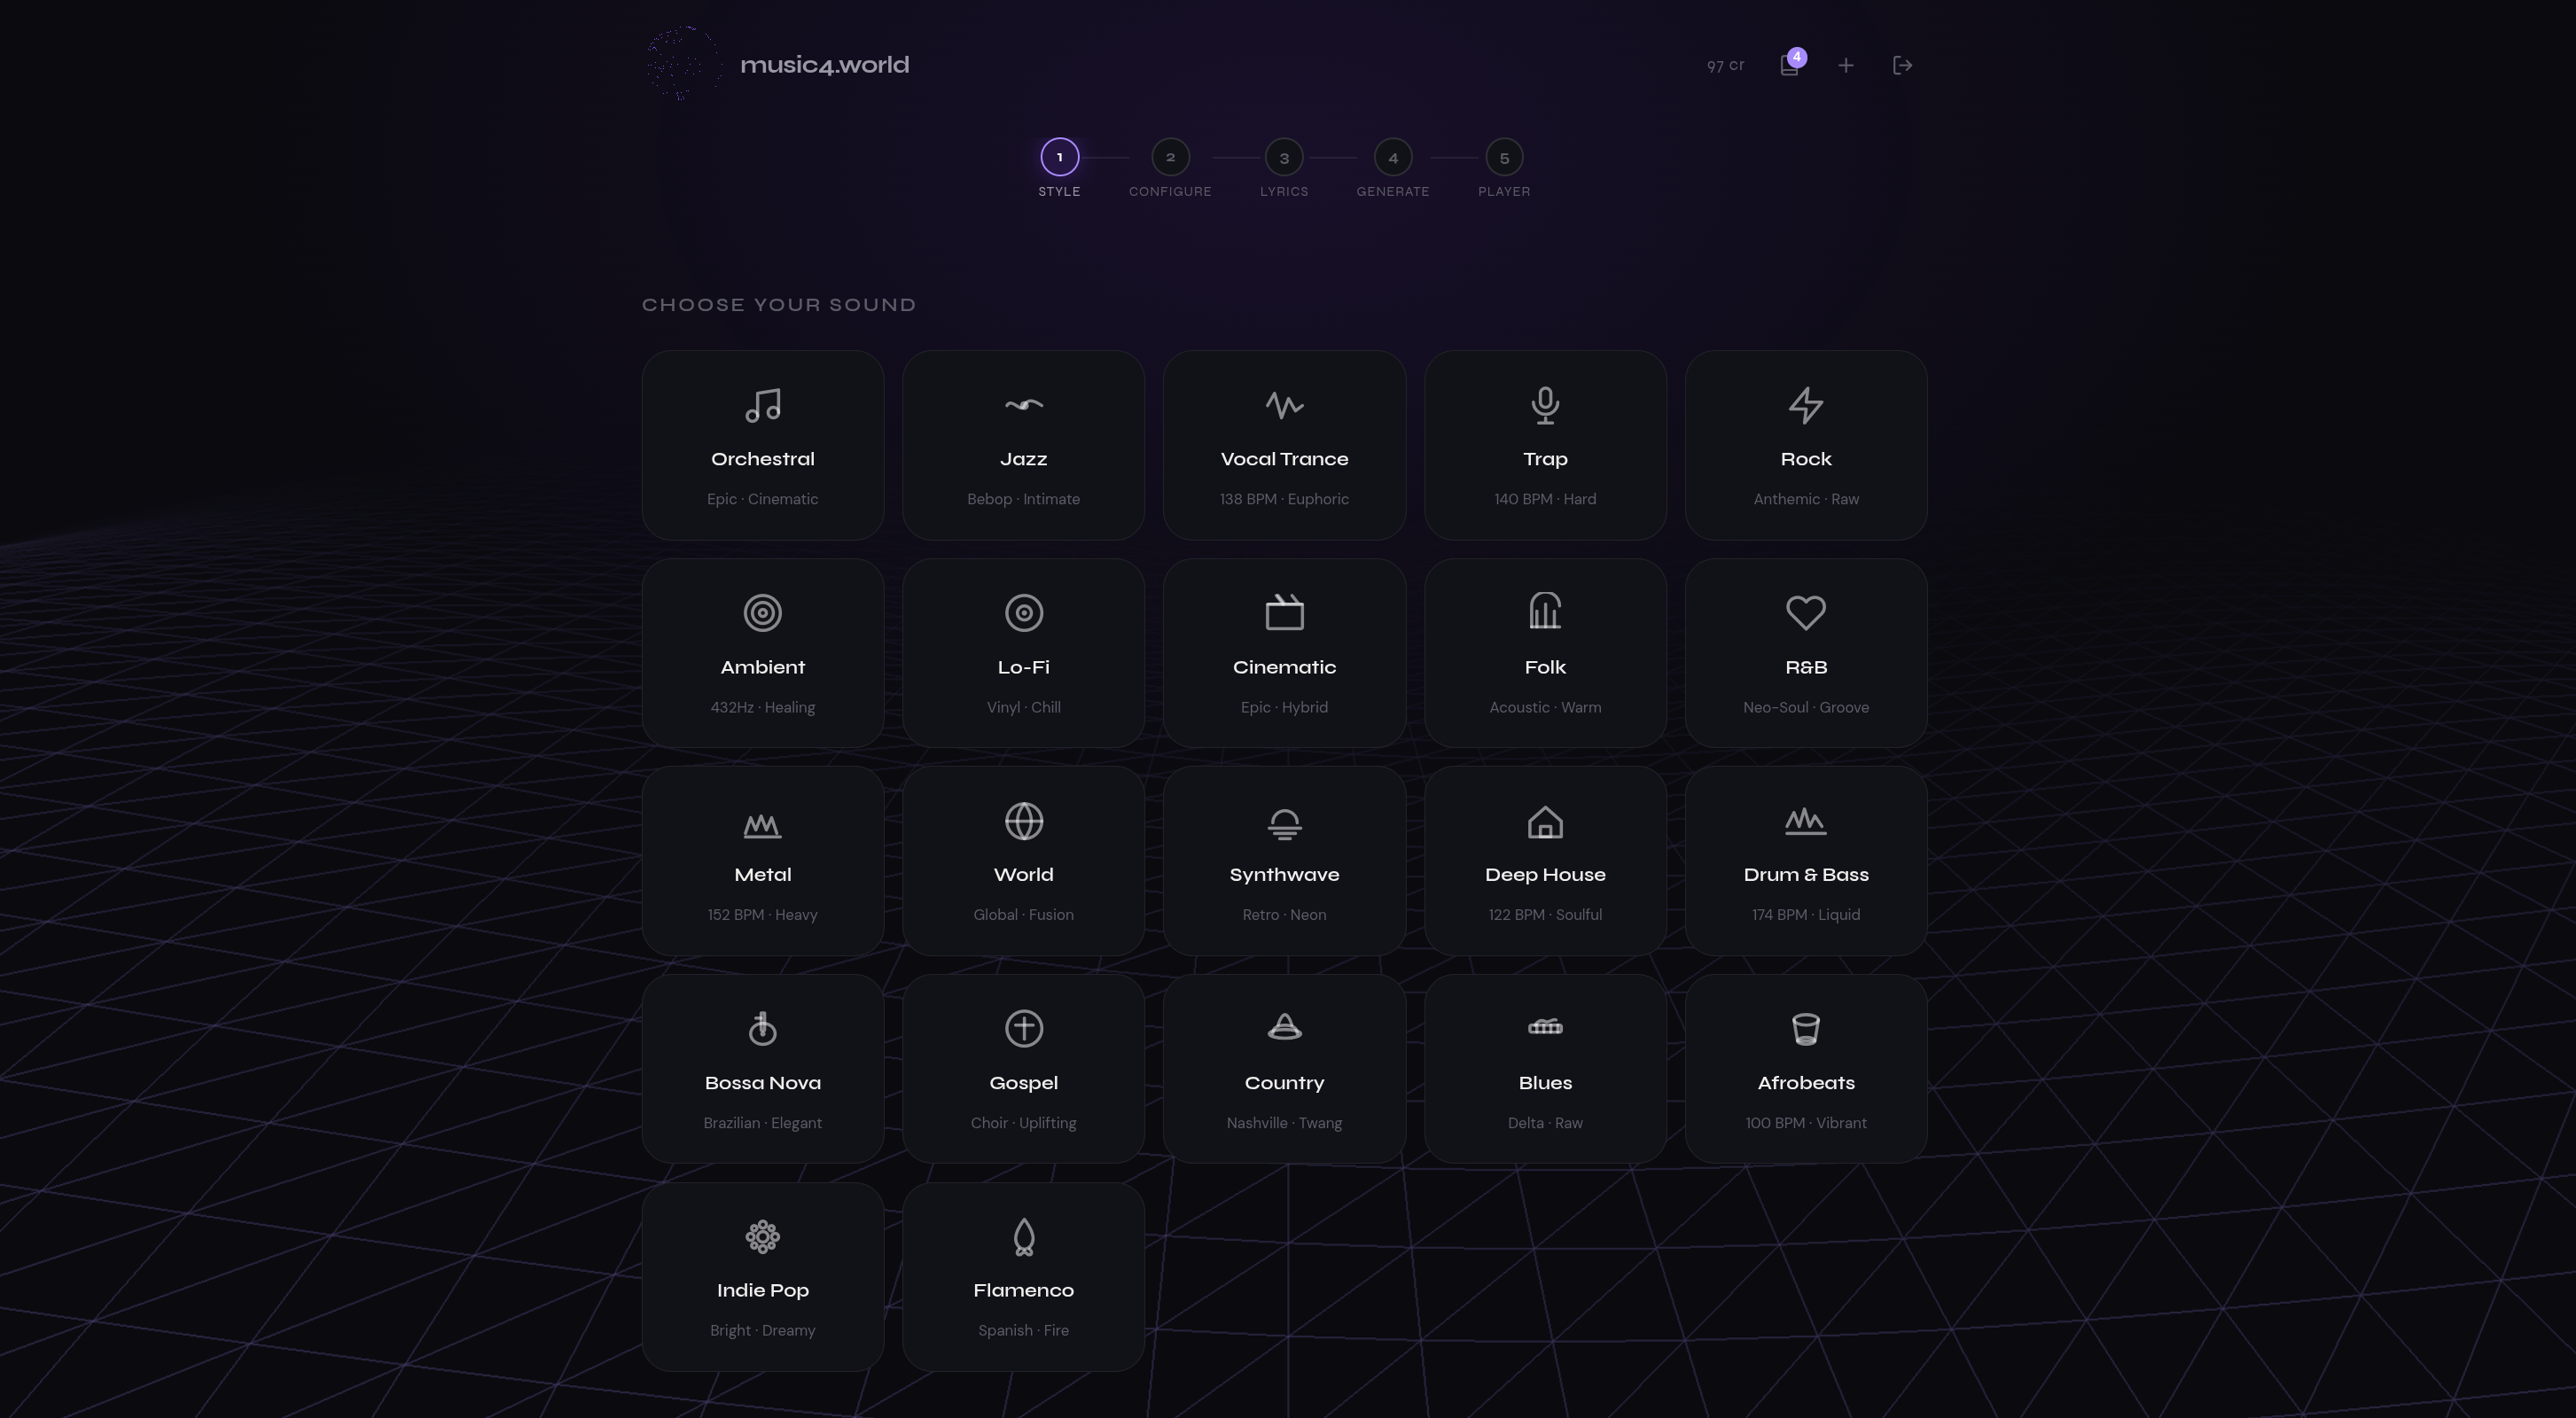
Task: Choose the Metal spikes icon
Action: point(763,824)
